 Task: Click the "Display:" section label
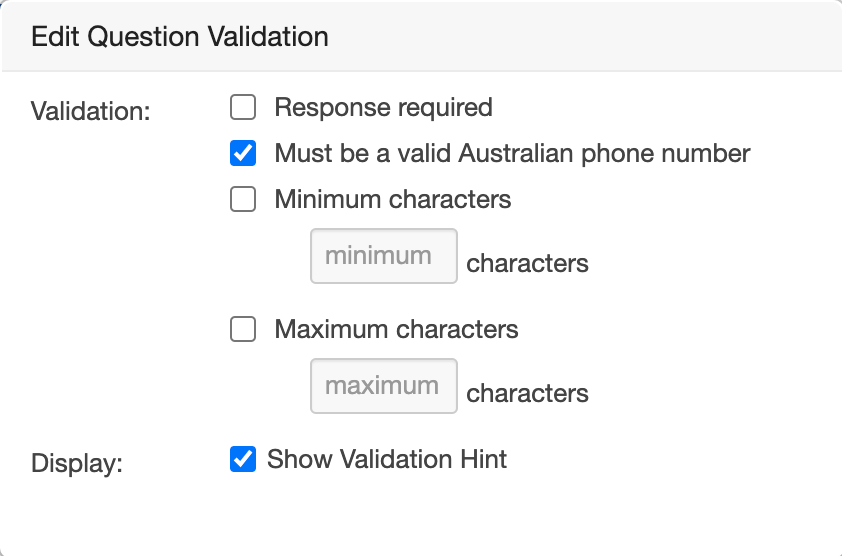point(77,465)
